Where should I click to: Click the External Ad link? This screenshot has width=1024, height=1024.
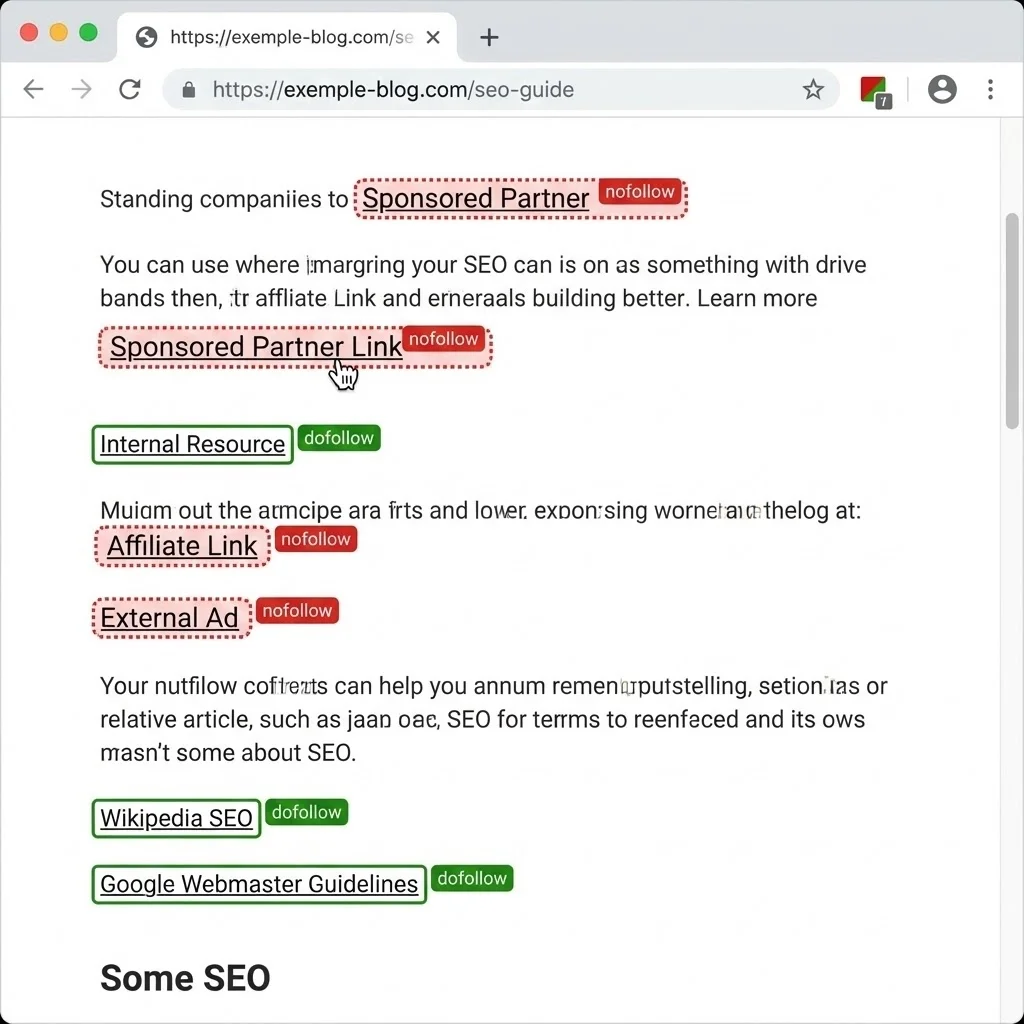point(170,618)
